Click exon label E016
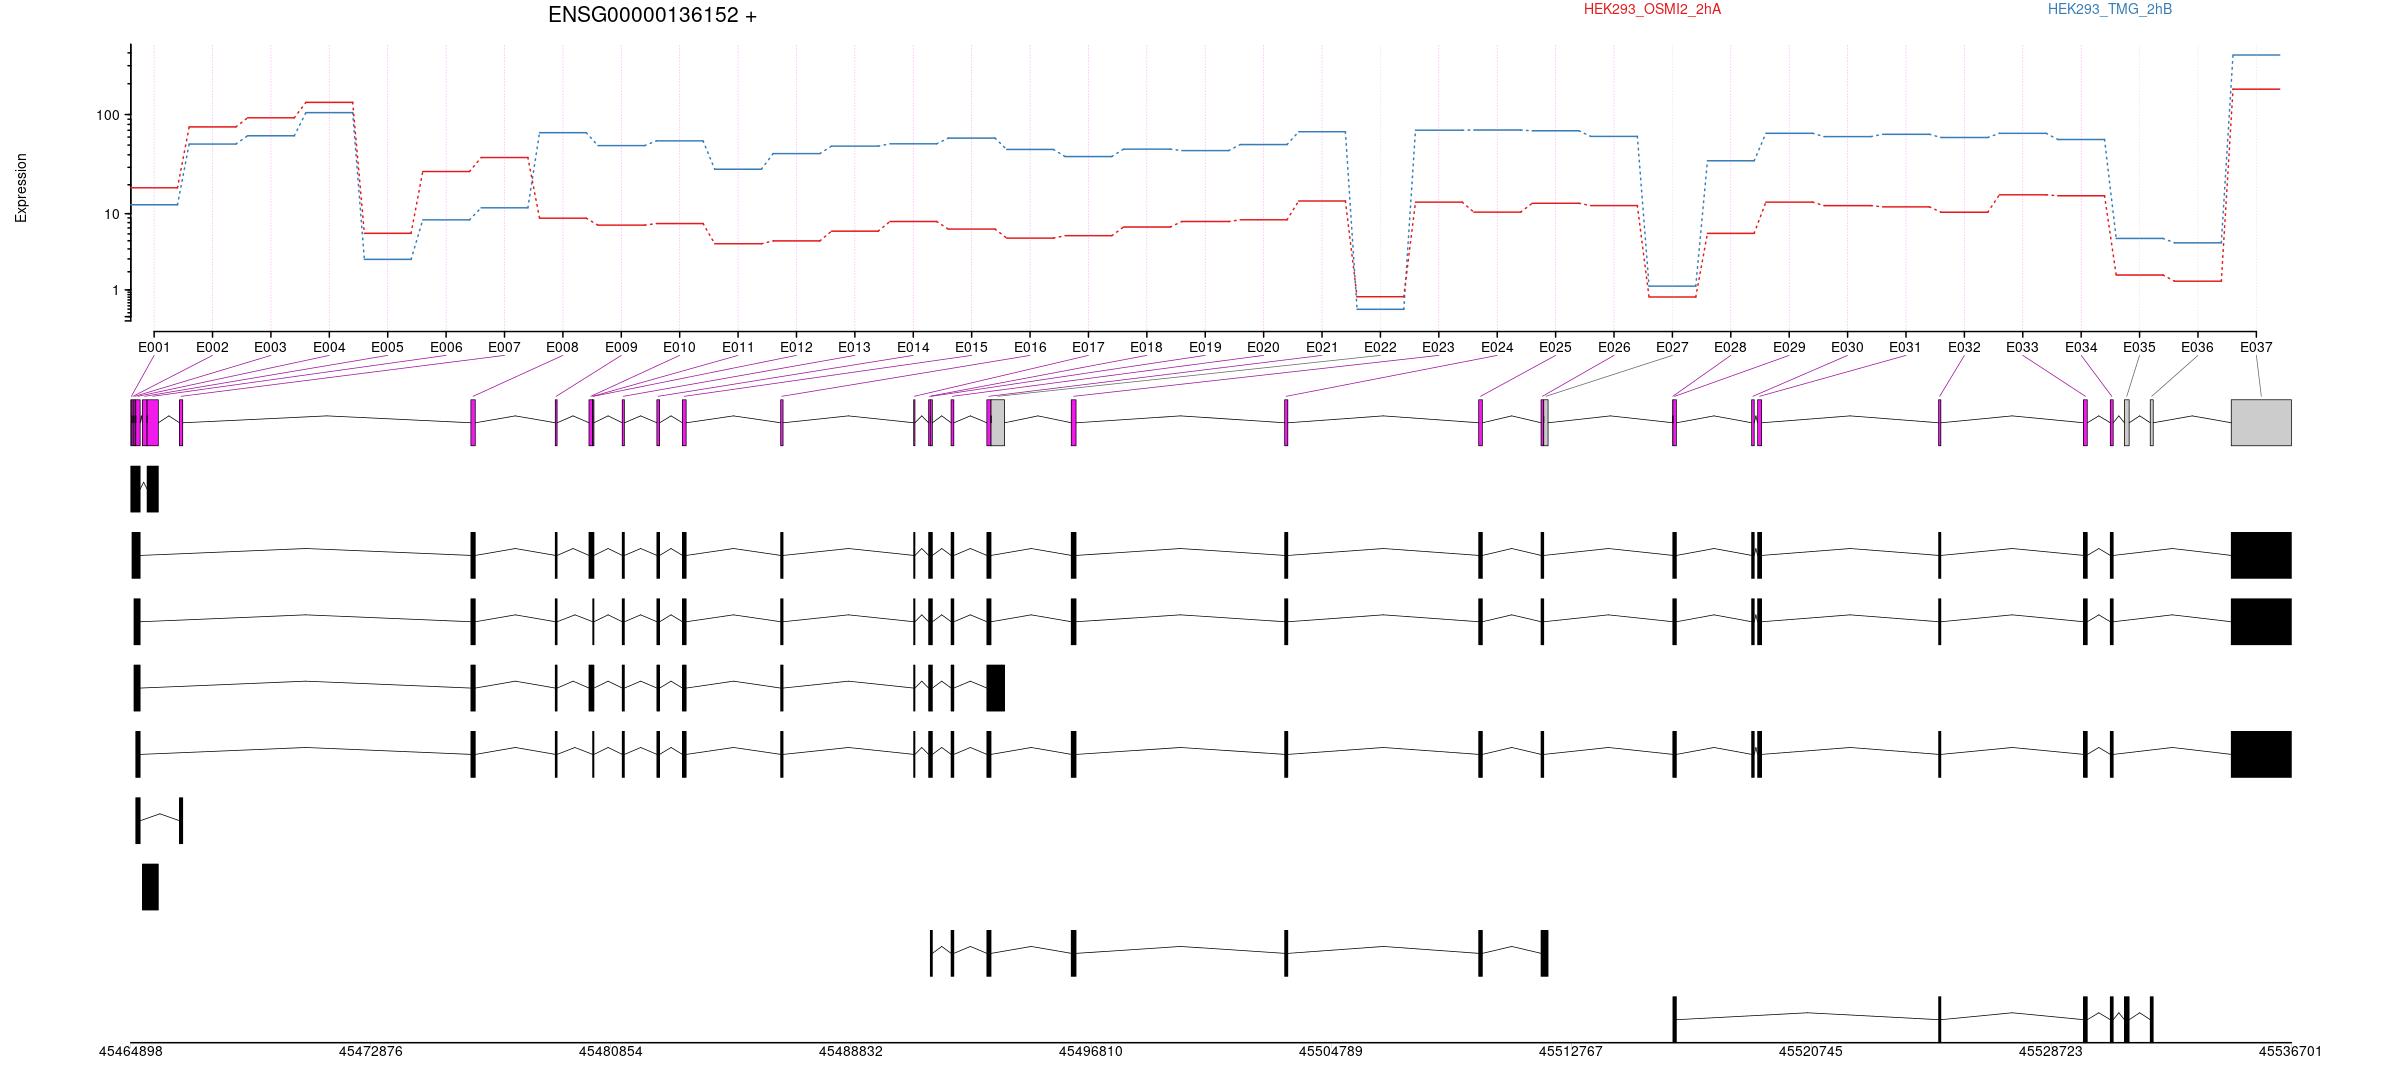 coord(1030,347)
